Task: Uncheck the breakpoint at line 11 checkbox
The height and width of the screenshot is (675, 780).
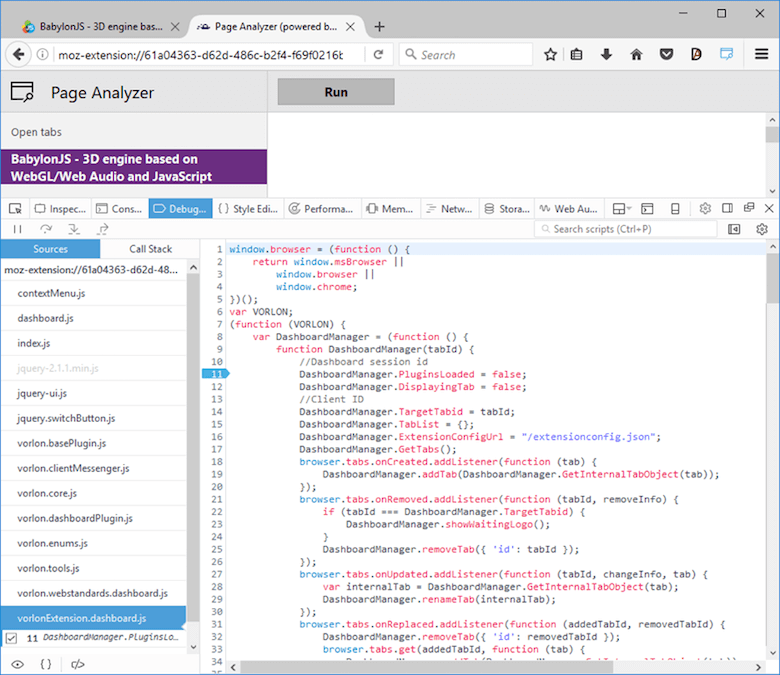Action: (x=12, y=637)
